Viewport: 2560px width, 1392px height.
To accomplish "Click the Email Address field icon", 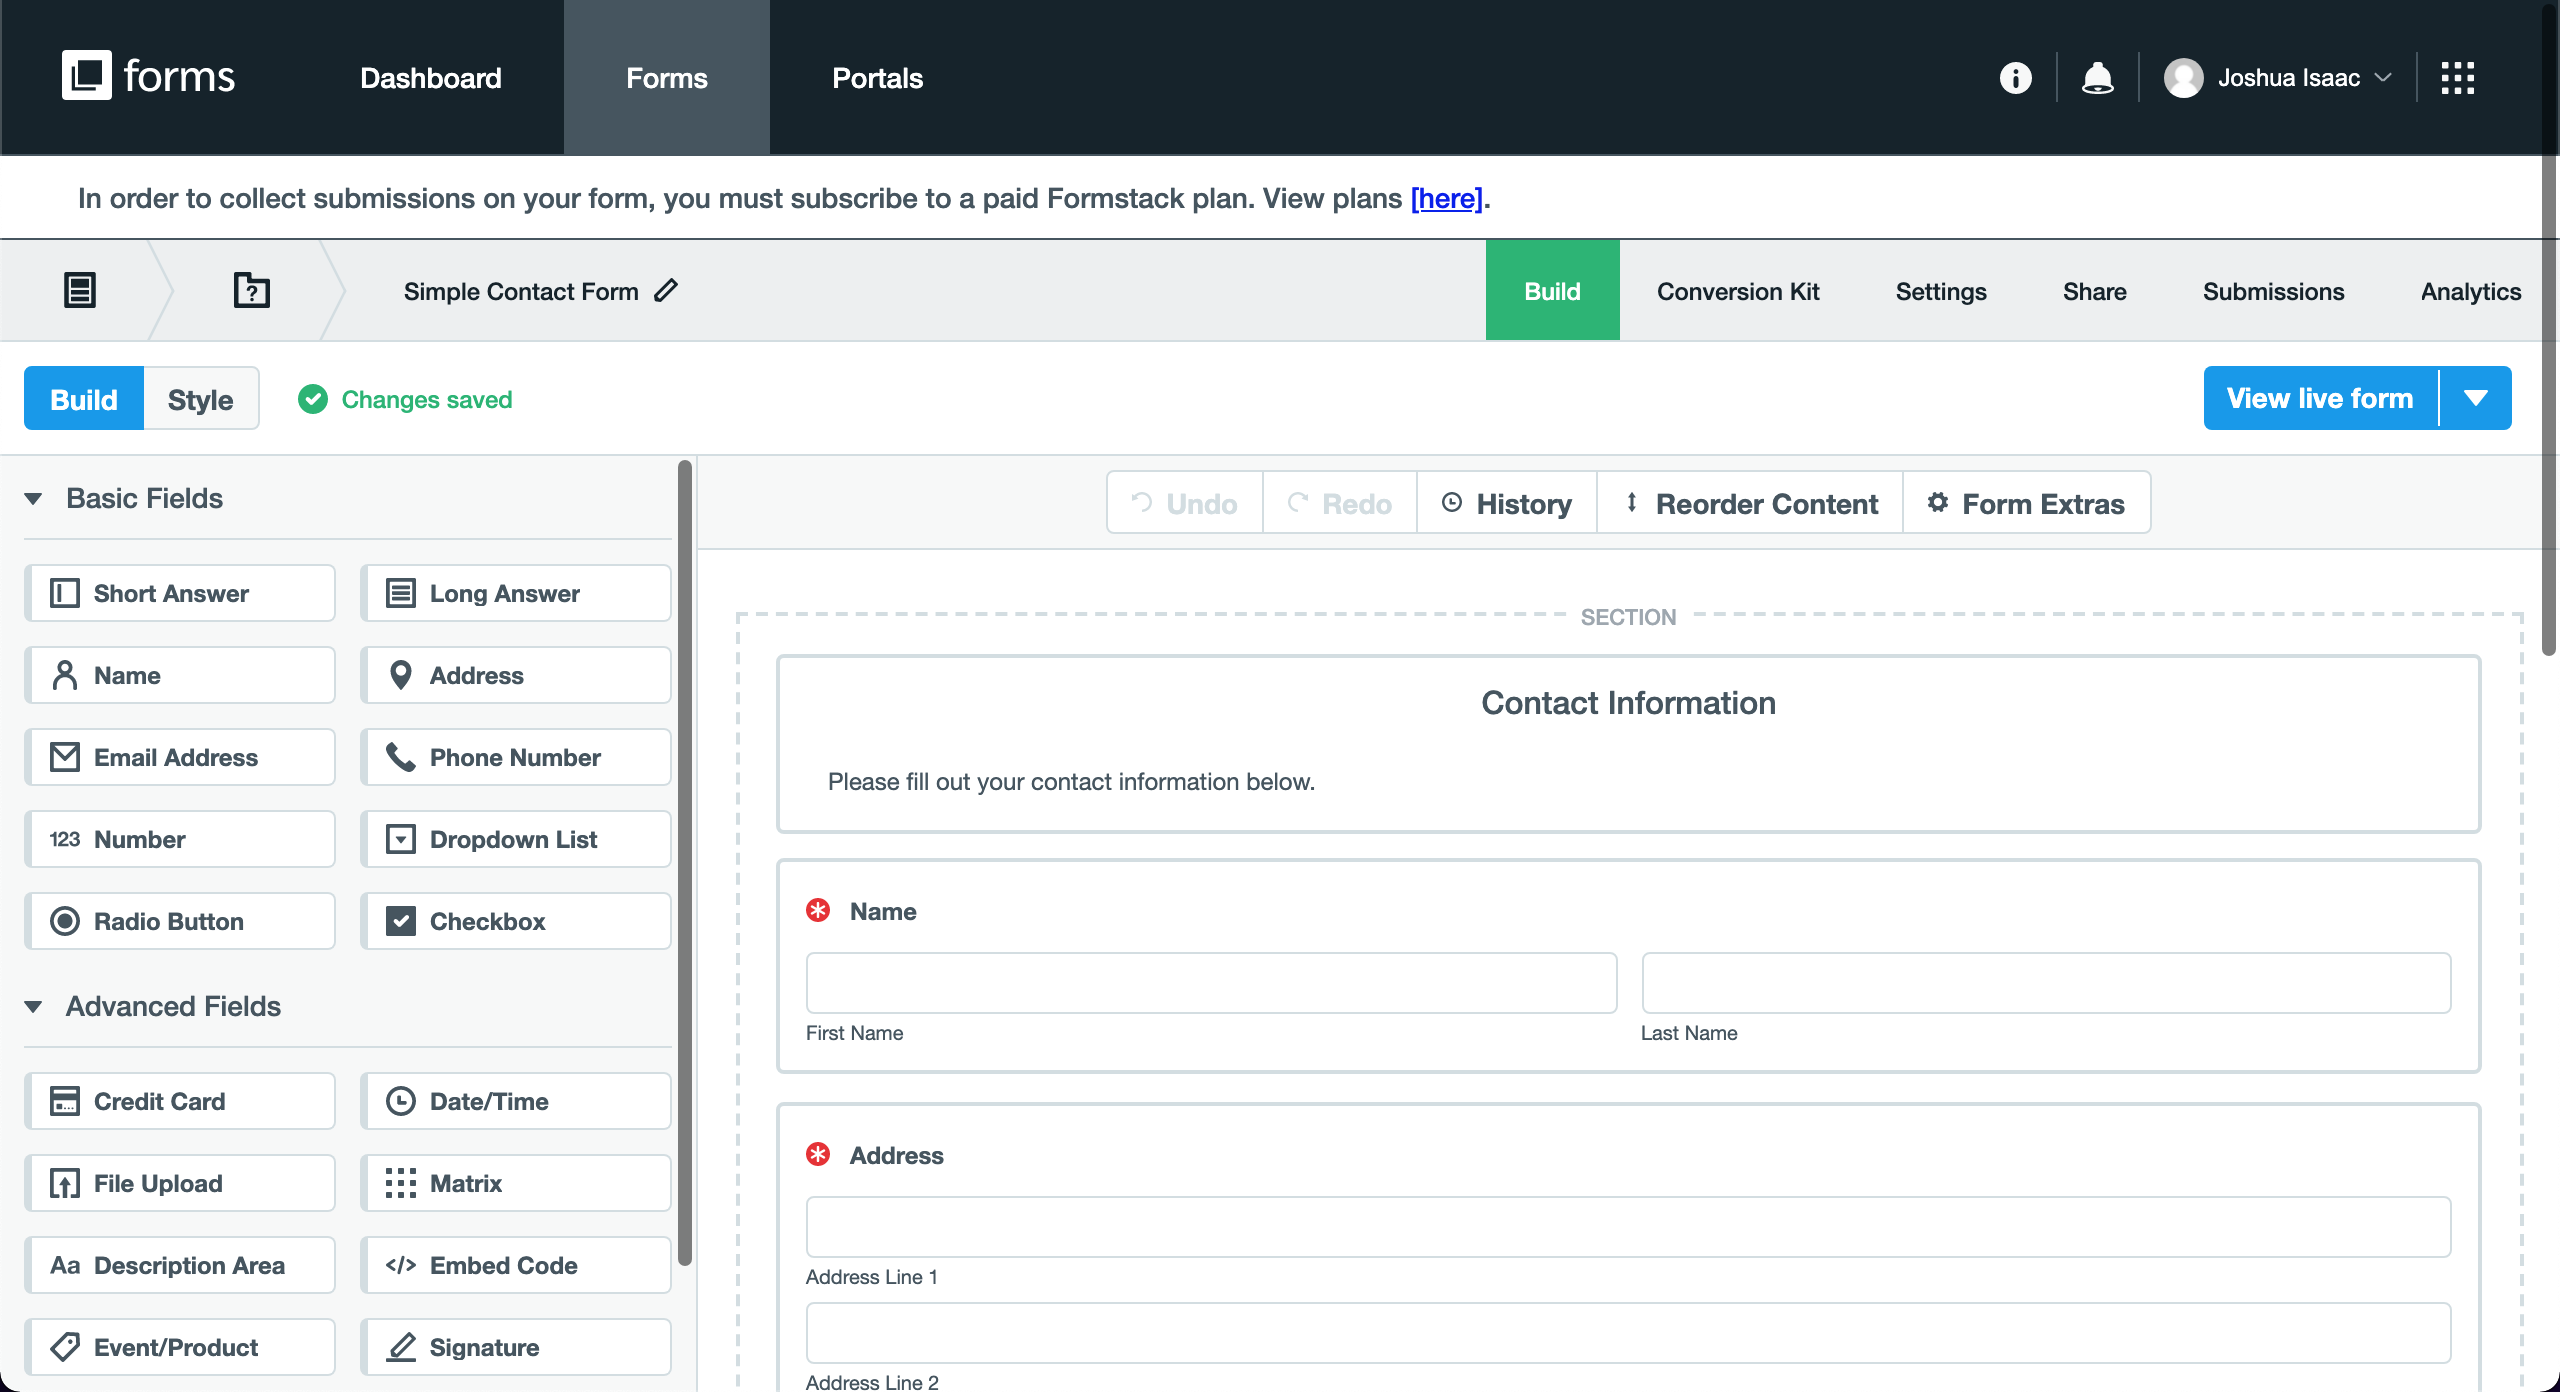I will 63,758.
